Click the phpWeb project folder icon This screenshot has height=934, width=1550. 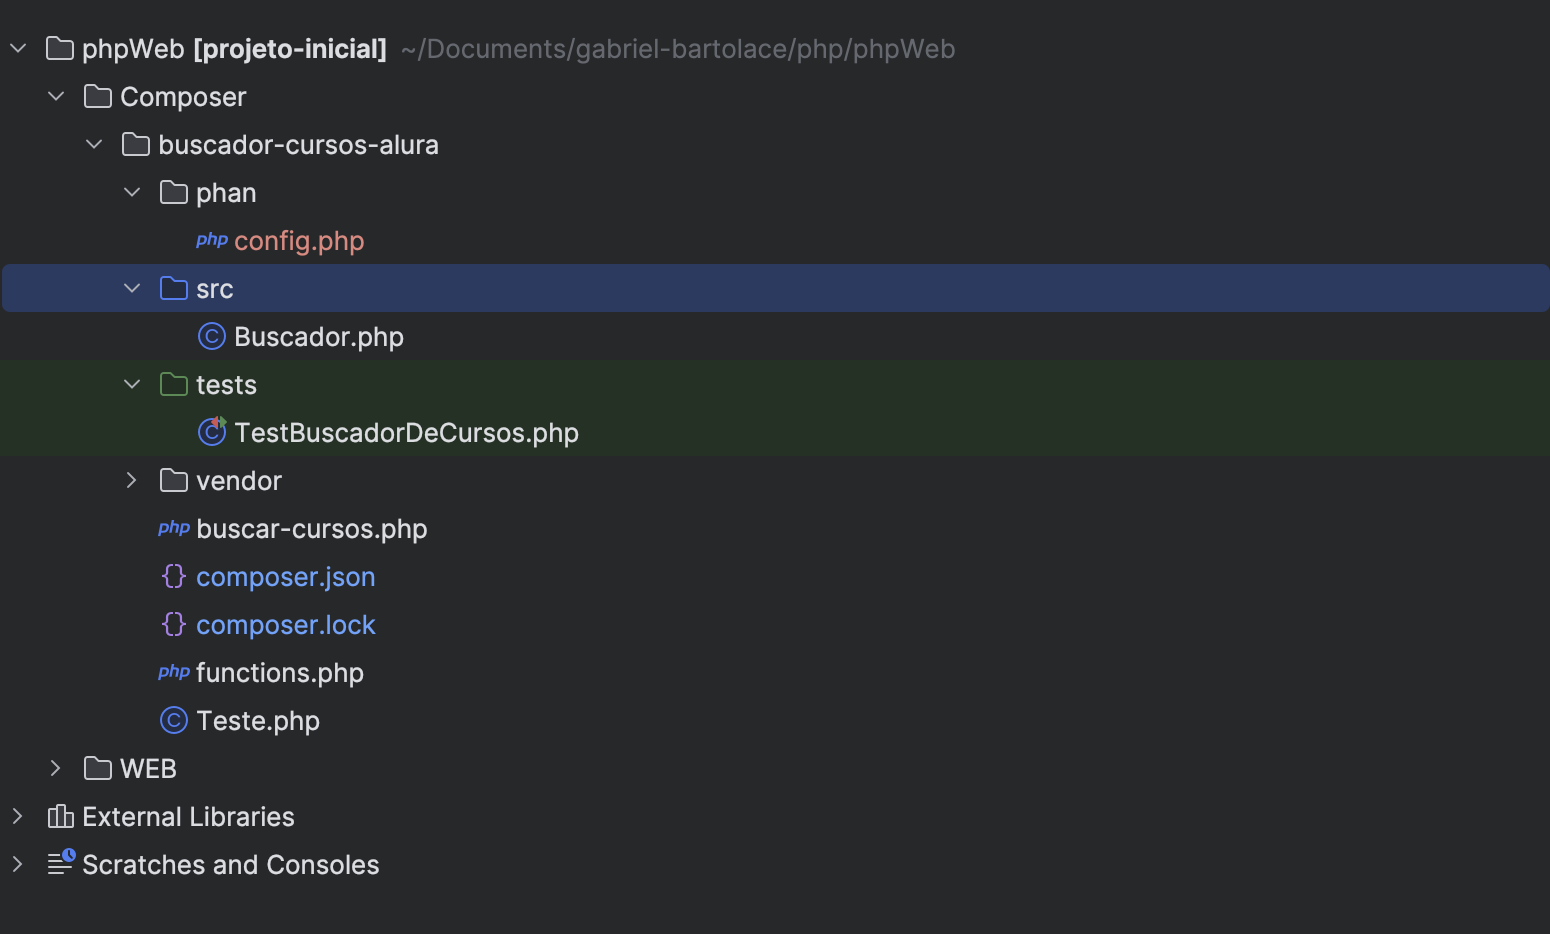tap(60, 48)
